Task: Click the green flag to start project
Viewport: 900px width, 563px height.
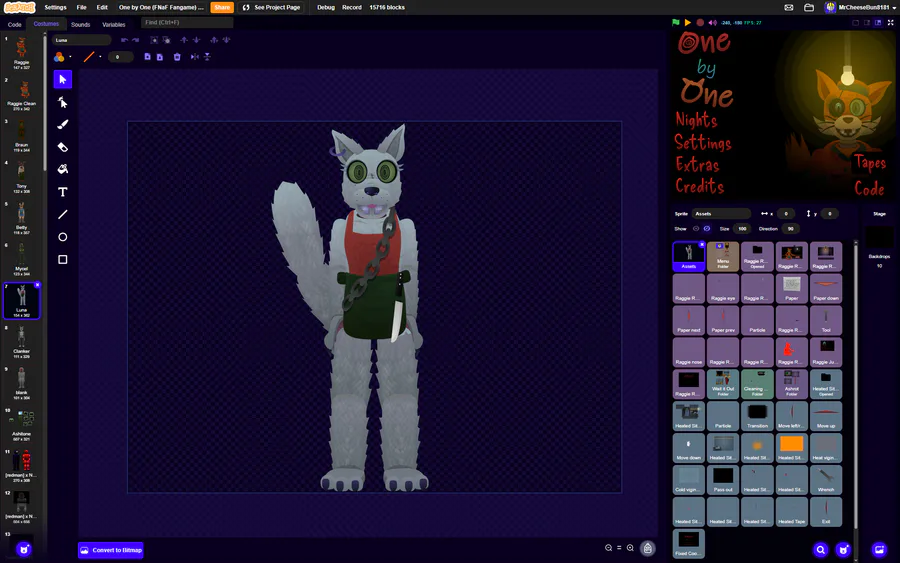Action: [676, 22]
